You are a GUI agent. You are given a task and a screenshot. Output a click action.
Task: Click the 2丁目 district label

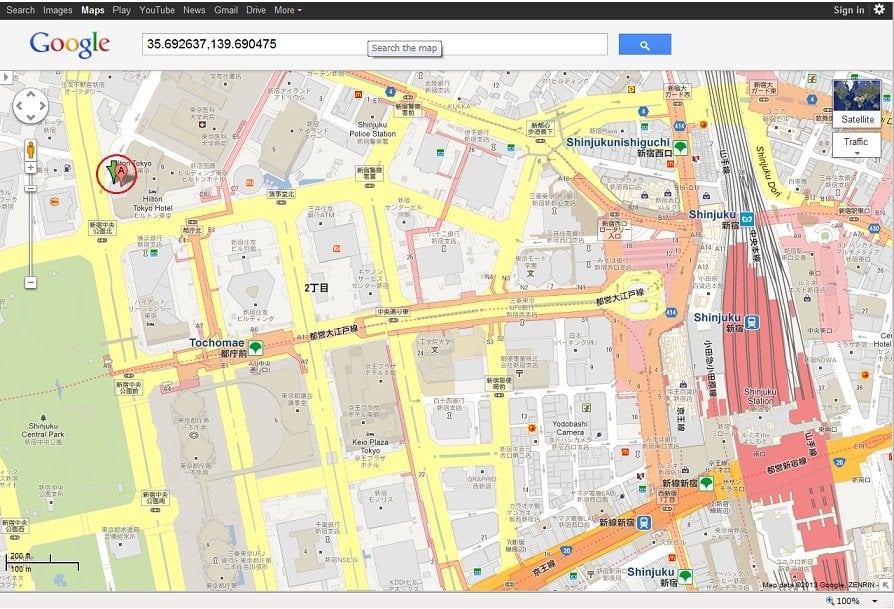[x=316, y=288]
